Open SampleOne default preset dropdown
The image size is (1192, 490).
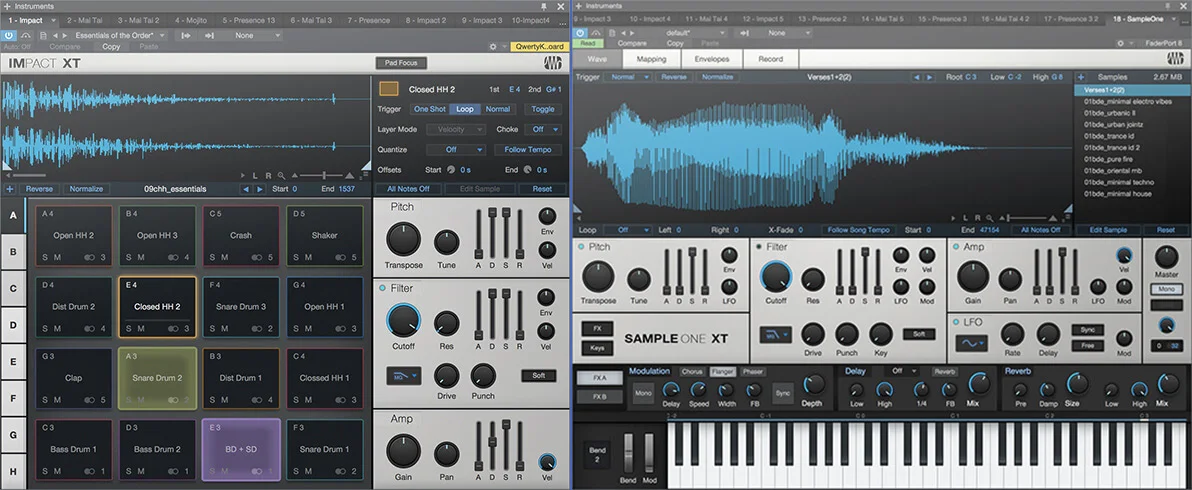click(694, 33)
